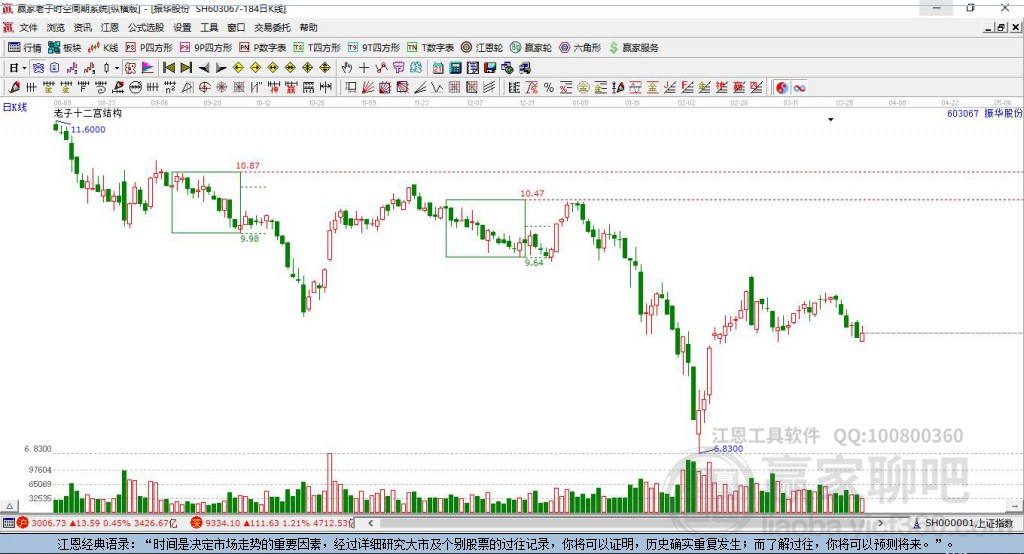Step chart right with black right arrow
The height and width of the screenshot is (554, 1024).
pos(221,67)
